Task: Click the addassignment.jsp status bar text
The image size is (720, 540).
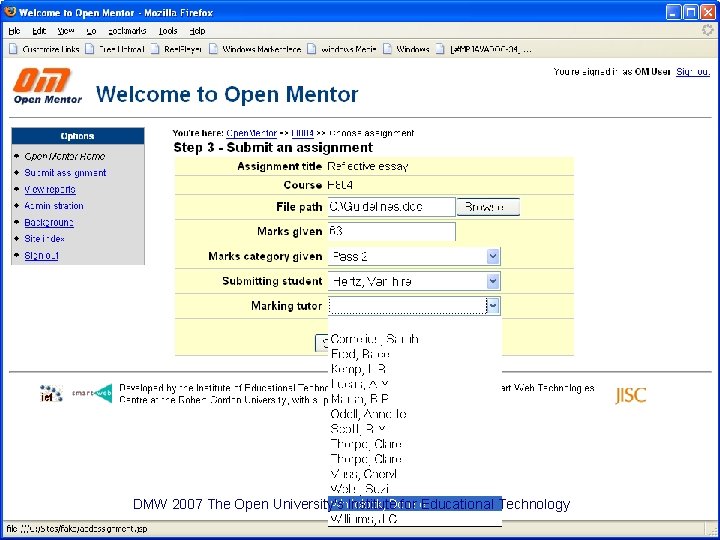Action: pos(77,529)
